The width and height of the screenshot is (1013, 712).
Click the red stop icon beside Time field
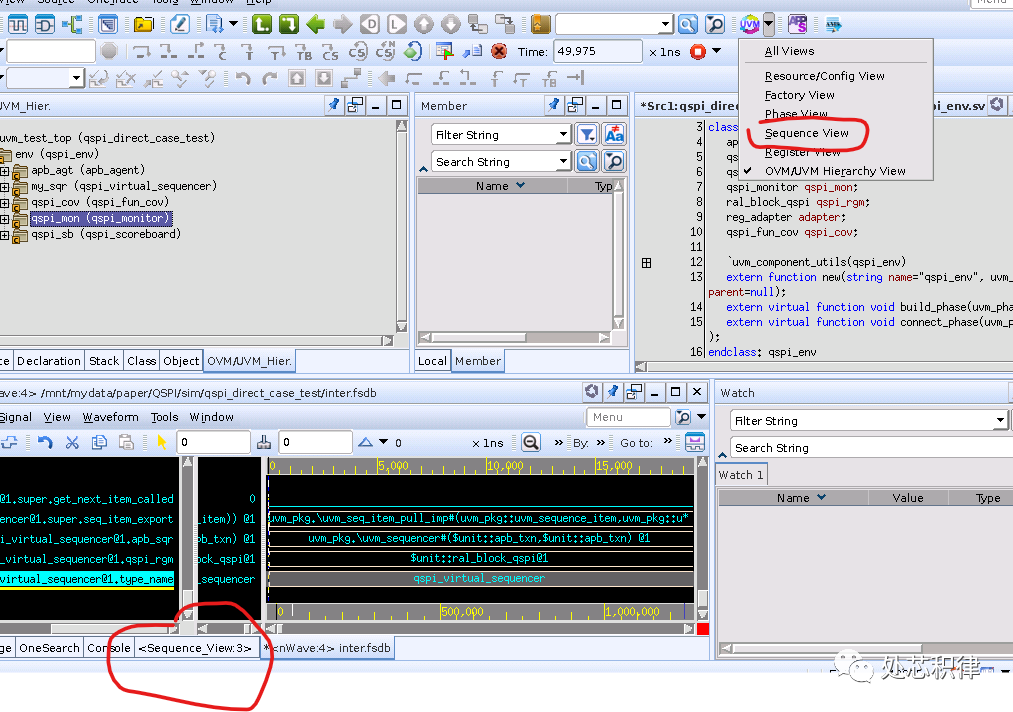(698, 51)
